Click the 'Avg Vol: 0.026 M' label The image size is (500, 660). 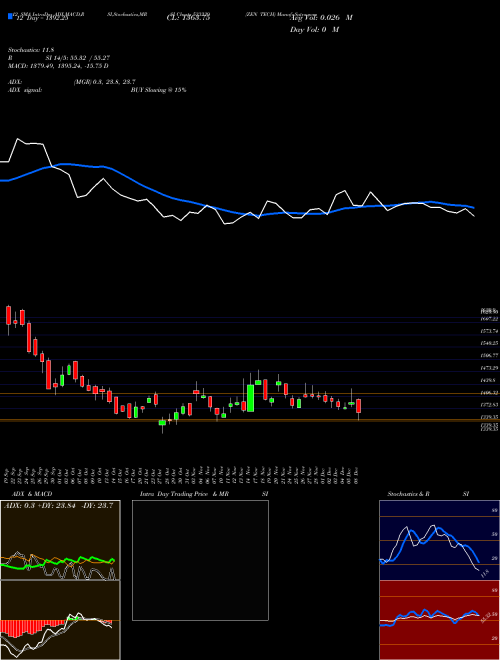(321, 18)
